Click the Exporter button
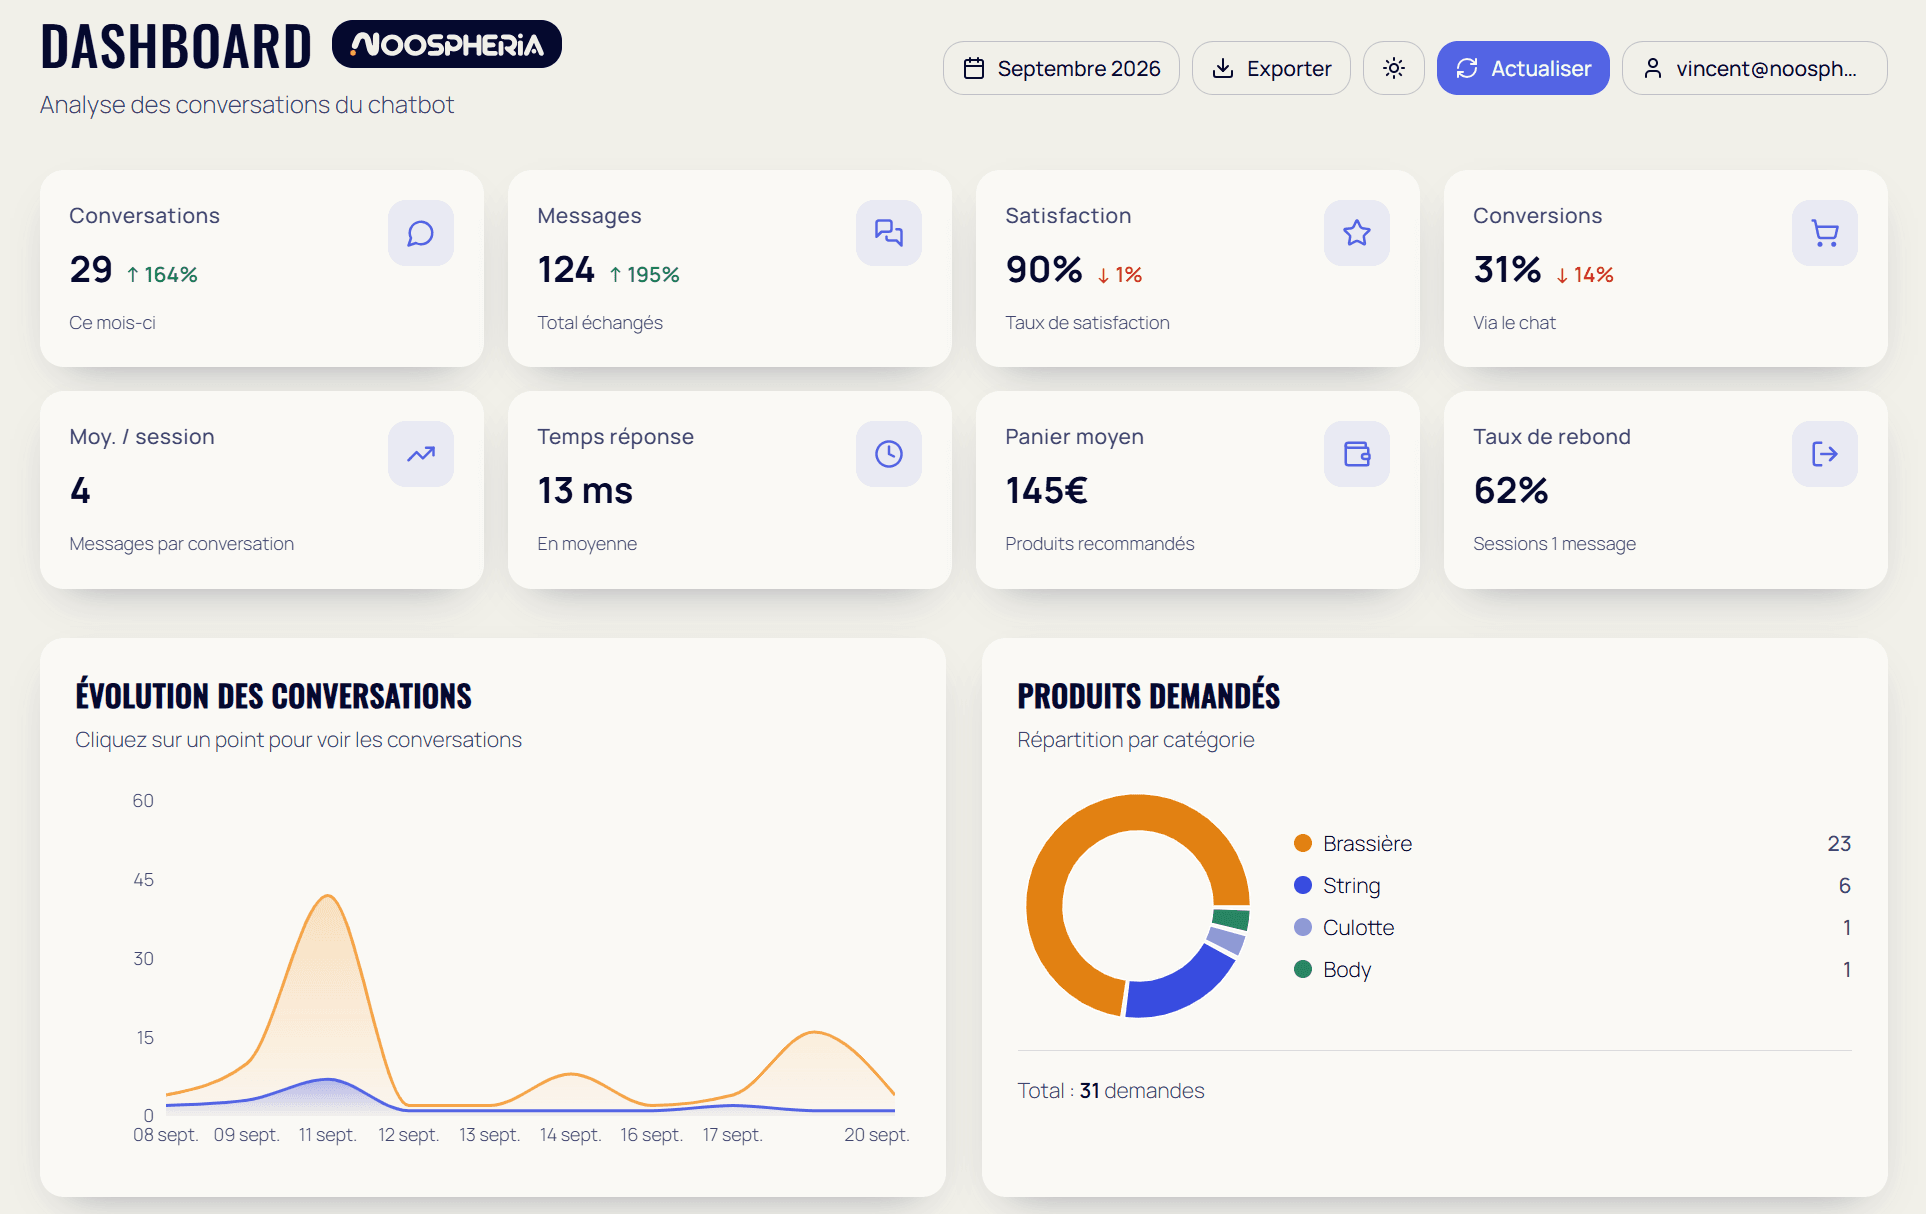The width and height of the screenshot is (1926, 1214). [1271, 68]
